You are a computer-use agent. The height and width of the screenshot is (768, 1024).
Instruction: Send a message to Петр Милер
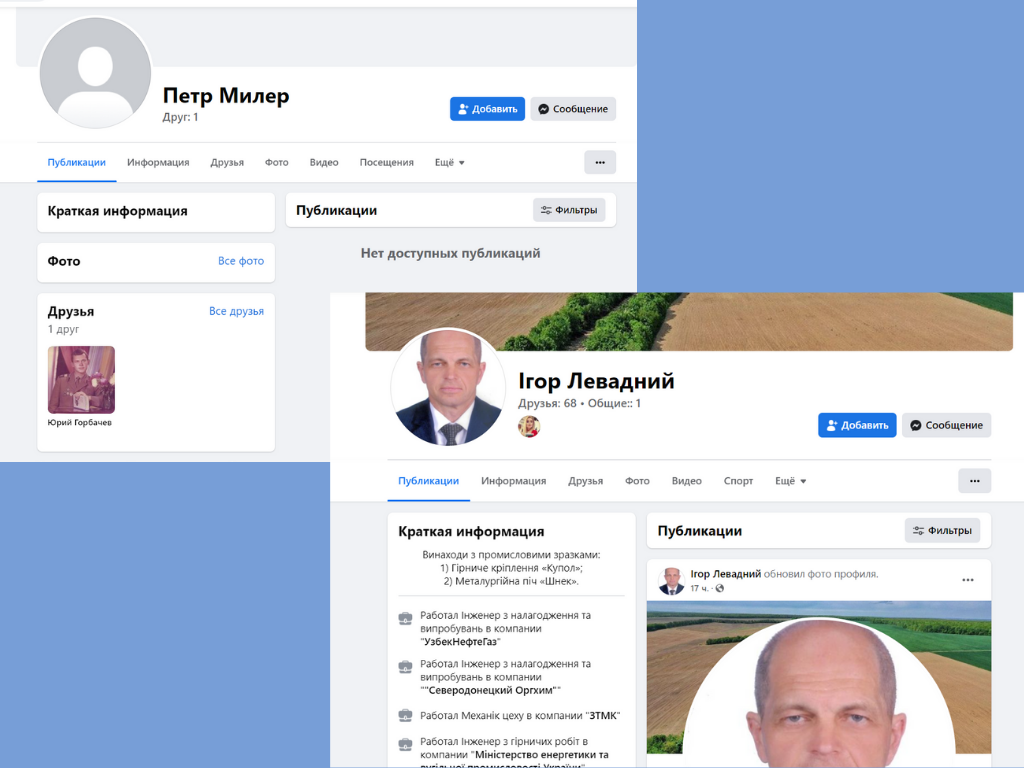coord(573,109)
